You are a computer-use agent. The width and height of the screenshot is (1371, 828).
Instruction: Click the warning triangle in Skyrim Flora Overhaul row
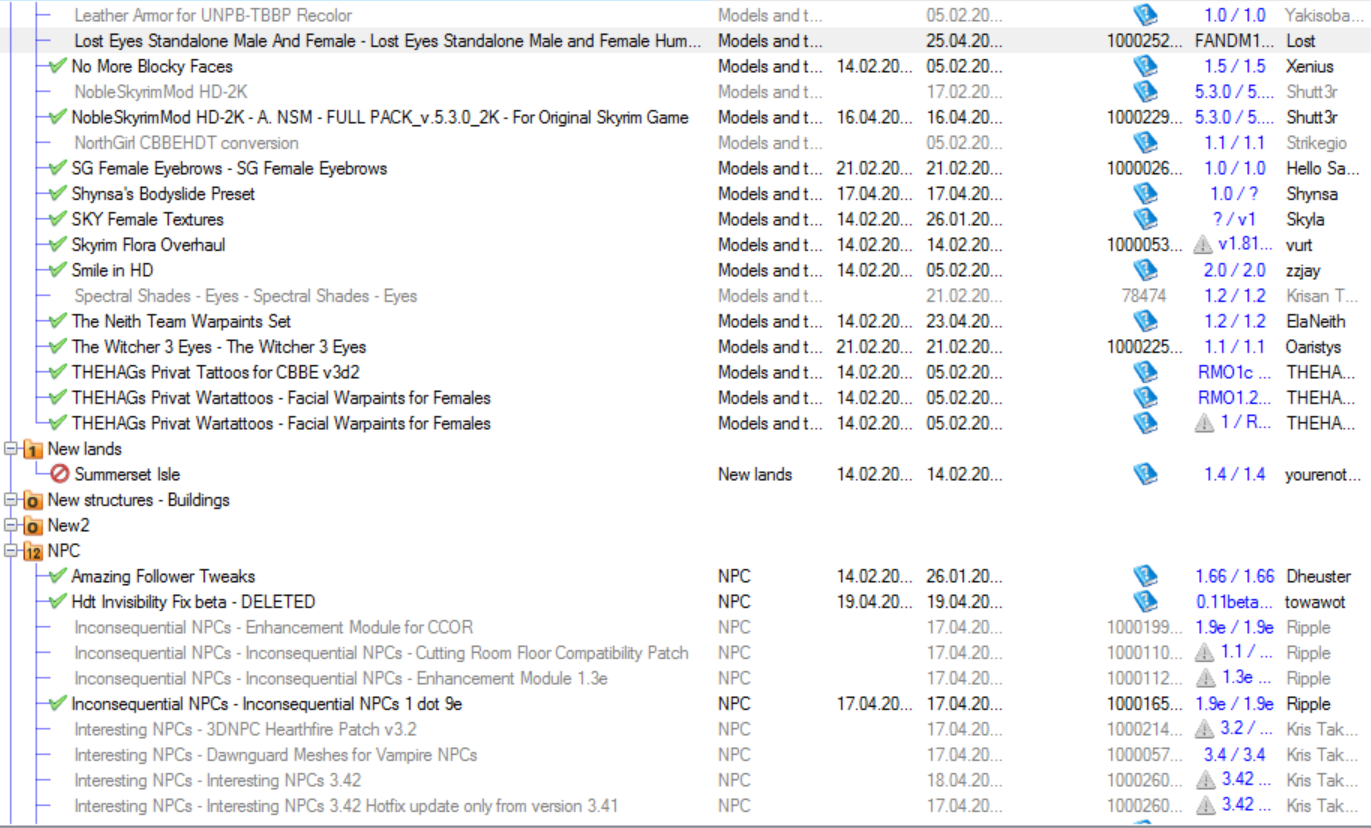click(x=1204, y=245)
